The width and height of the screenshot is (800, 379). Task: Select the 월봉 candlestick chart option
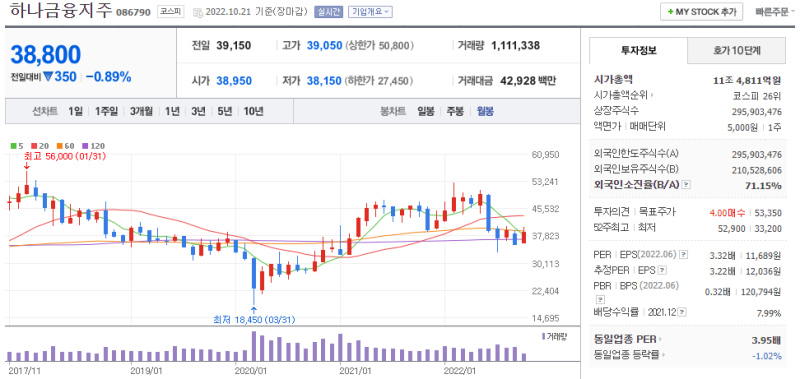(x=485, y=111)
